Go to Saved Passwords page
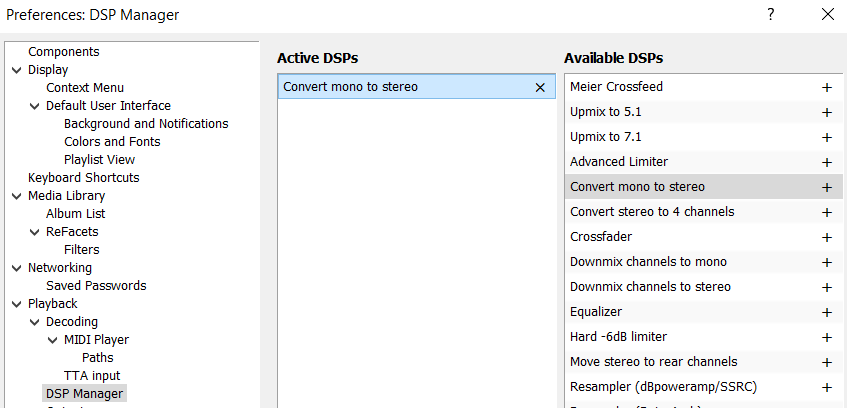 click(x=96, y=286)
